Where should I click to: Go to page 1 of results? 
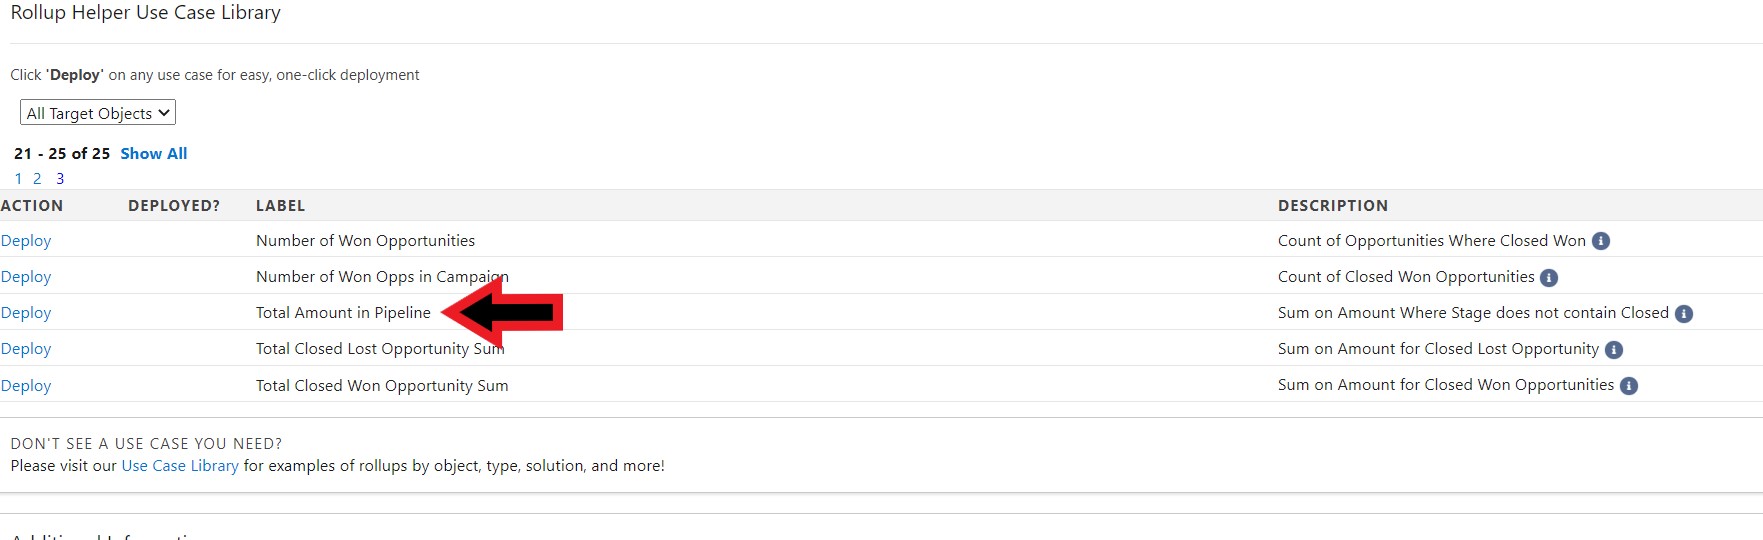(x=18, y=179)
